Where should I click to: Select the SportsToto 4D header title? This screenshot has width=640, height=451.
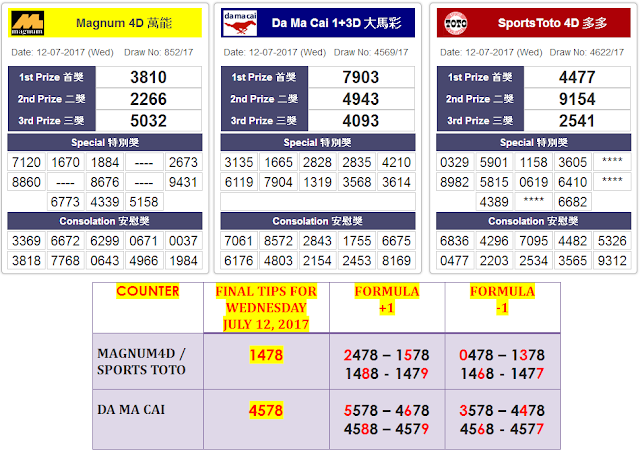coord(553,23)
